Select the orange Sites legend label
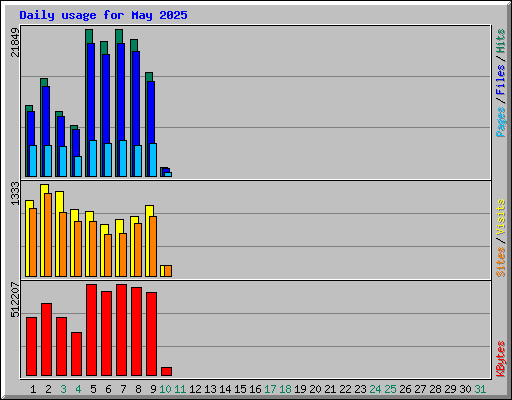Screen dimensions: 512x400 click(x=500, y=262)
